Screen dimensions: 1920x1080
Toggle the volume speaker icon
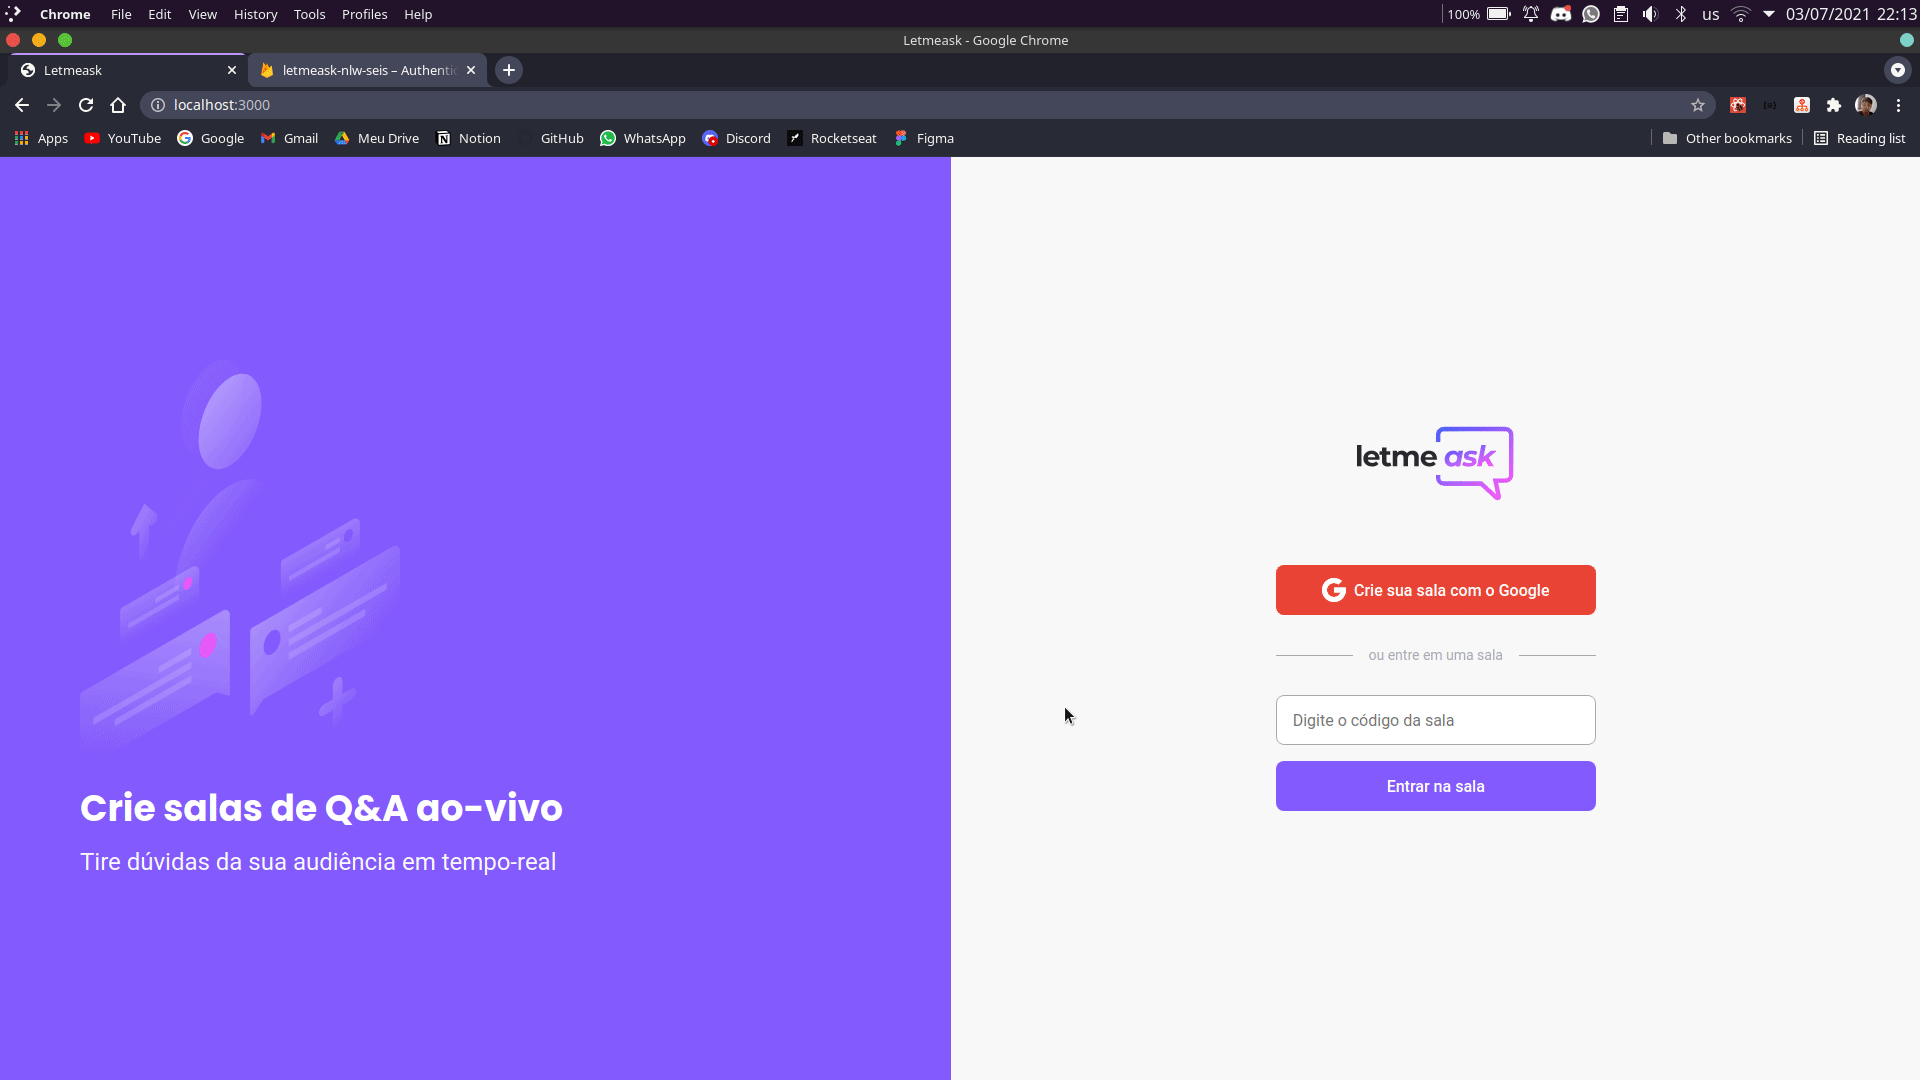(1650, 14)
